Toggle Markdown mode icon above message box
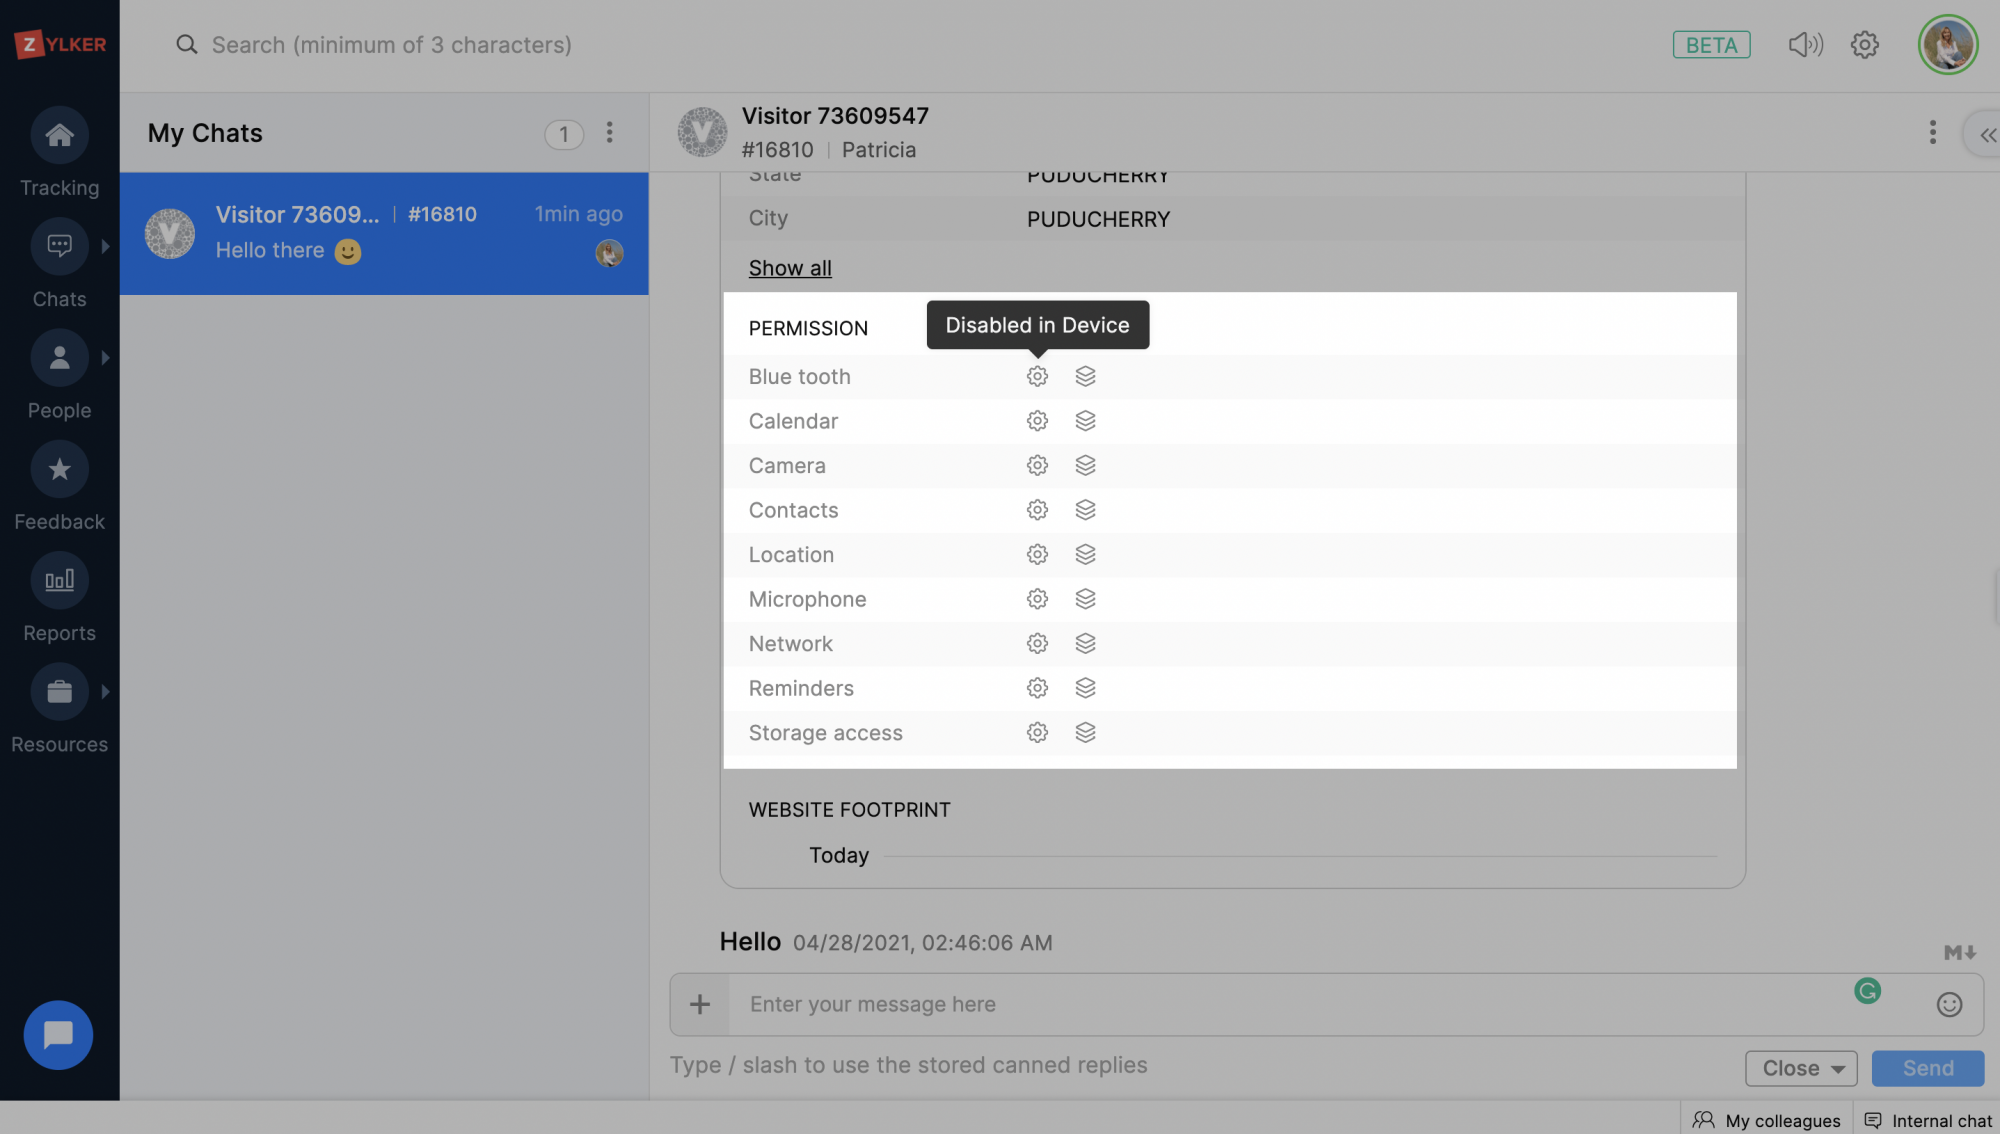Screen dimensions: 2000x1134 coord(1959,953)
